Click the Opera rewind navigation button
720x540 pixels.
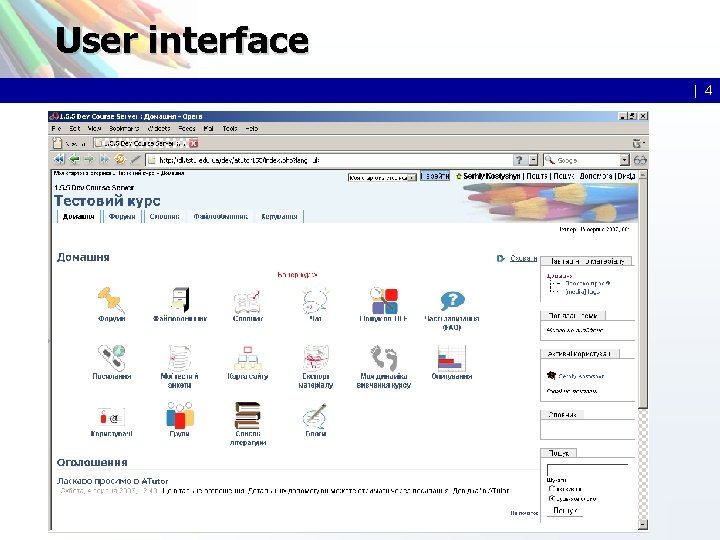[x=59, y=159]
